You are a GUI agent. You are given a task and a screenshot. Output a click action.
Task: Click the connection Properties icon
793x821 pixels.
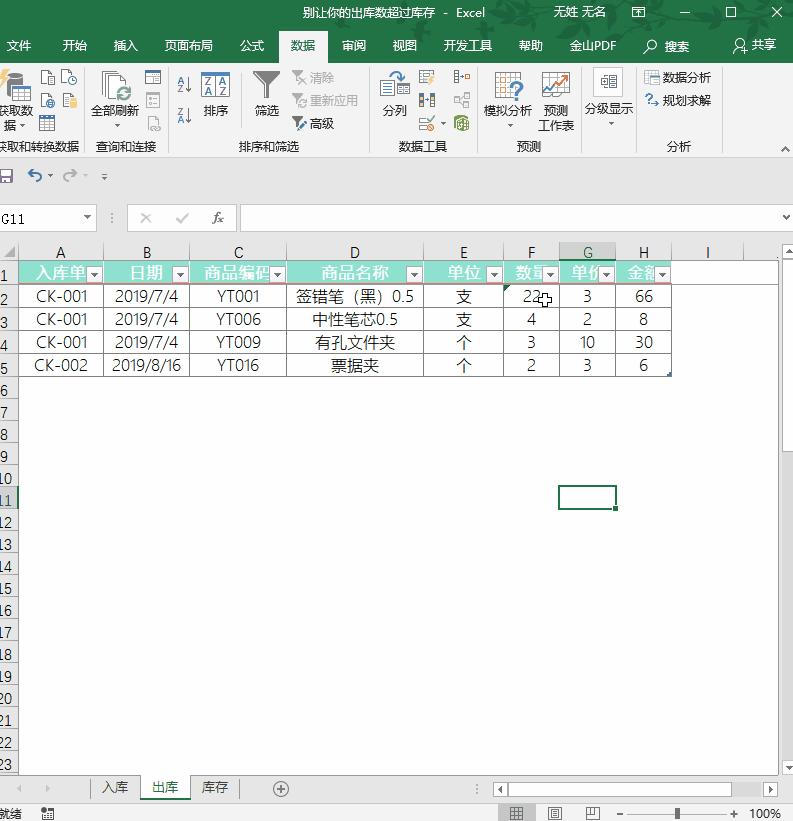coord(153,100)
